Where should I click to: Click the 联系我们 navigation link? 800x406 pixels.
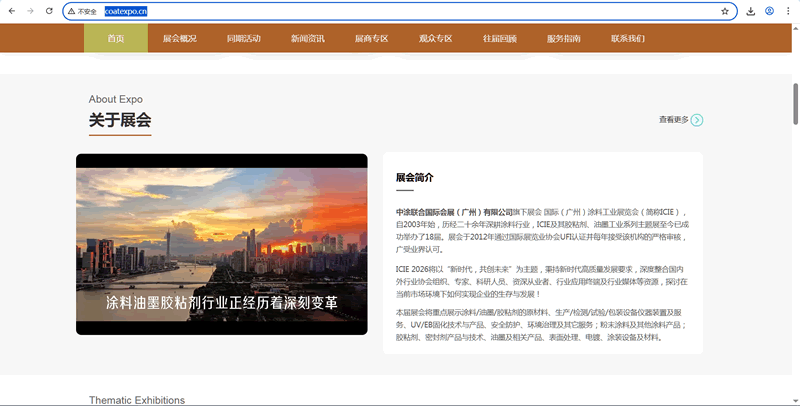[628, 39]
